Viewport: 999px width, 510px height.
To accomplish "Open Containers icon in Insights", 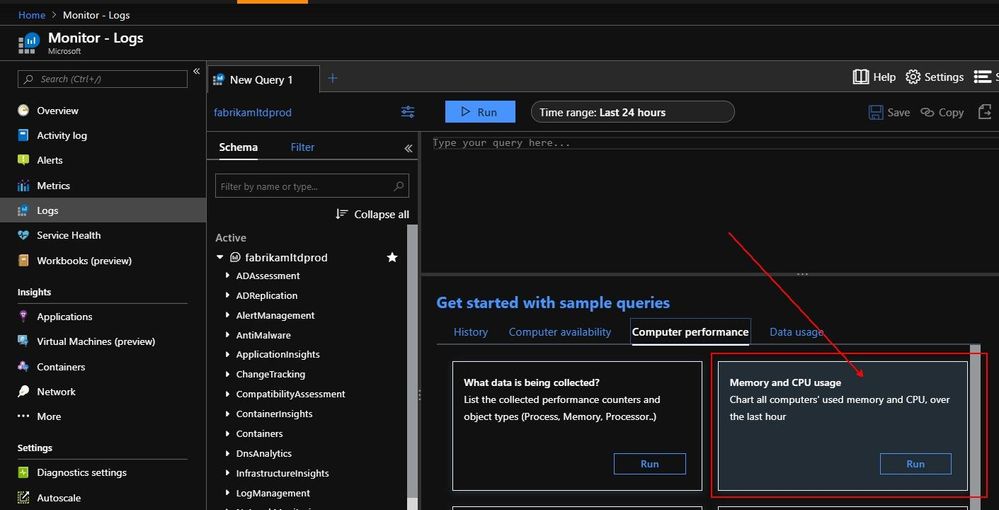I will click(24, 367).
